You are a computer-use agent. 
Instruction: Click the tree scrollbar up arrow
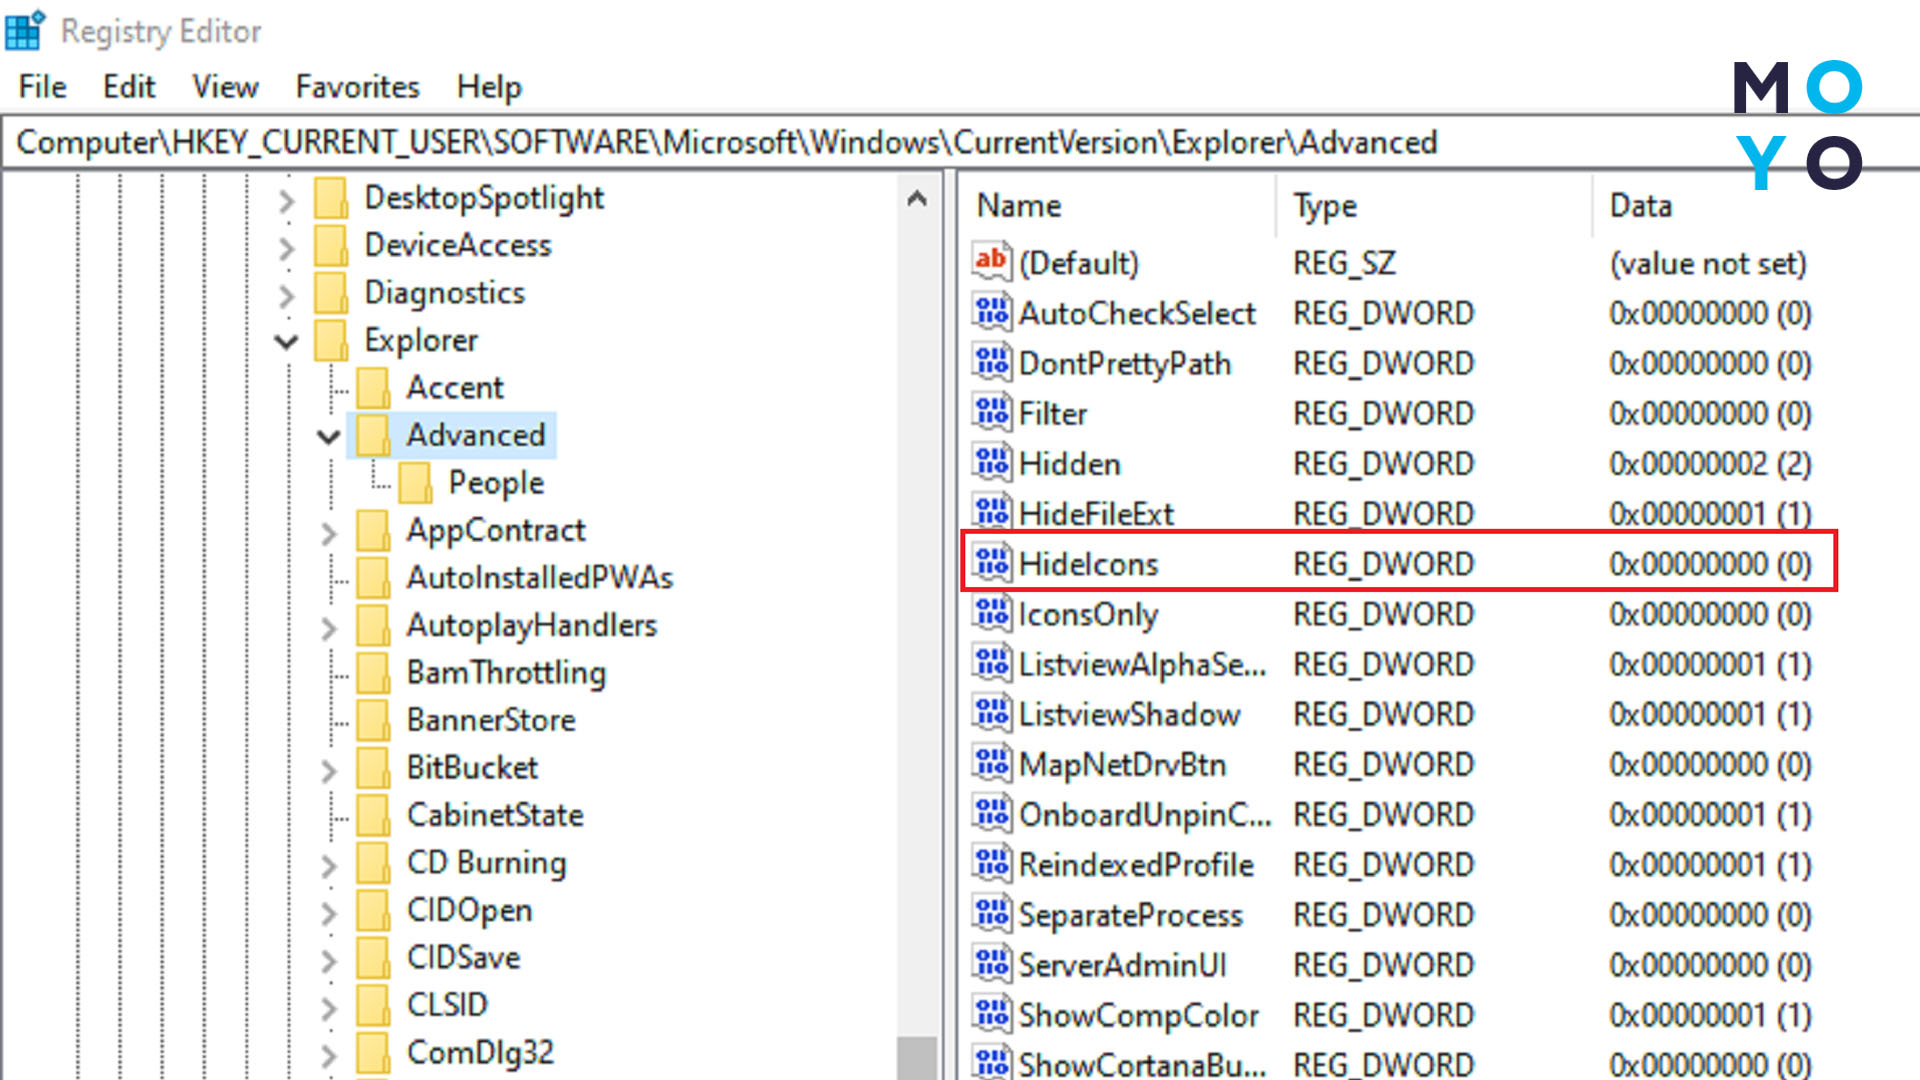pyautogui.click(x=916, y=198)
